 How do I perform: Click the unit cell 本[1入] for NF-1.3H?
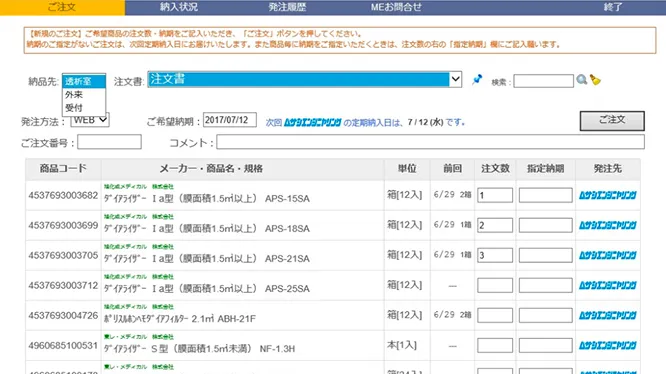click(x=402, y=345)
